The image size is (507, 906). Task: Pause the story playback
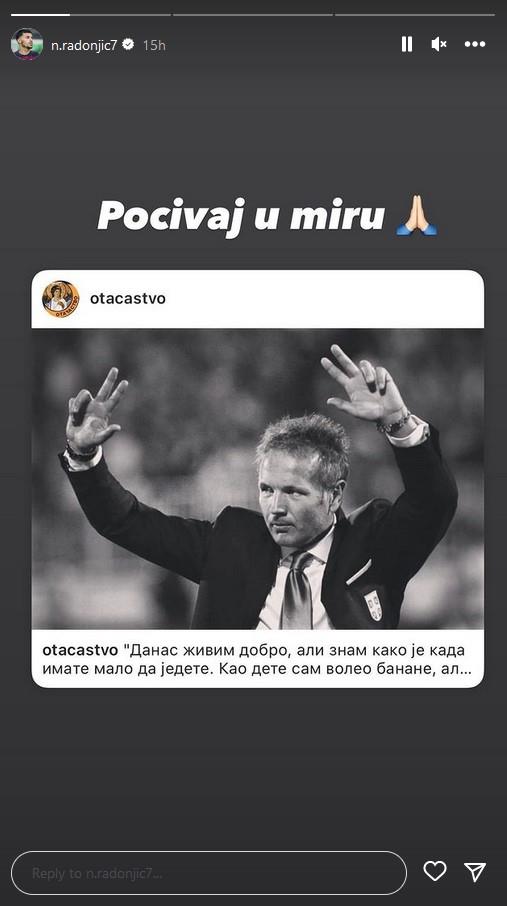pos(407,44)
